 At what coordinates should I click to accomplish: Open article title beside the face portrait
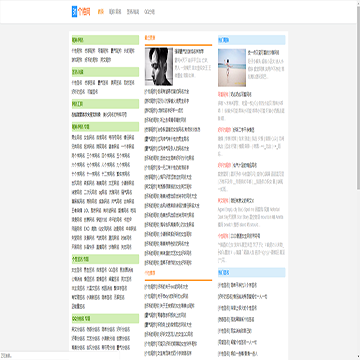[x=189, y=52]
